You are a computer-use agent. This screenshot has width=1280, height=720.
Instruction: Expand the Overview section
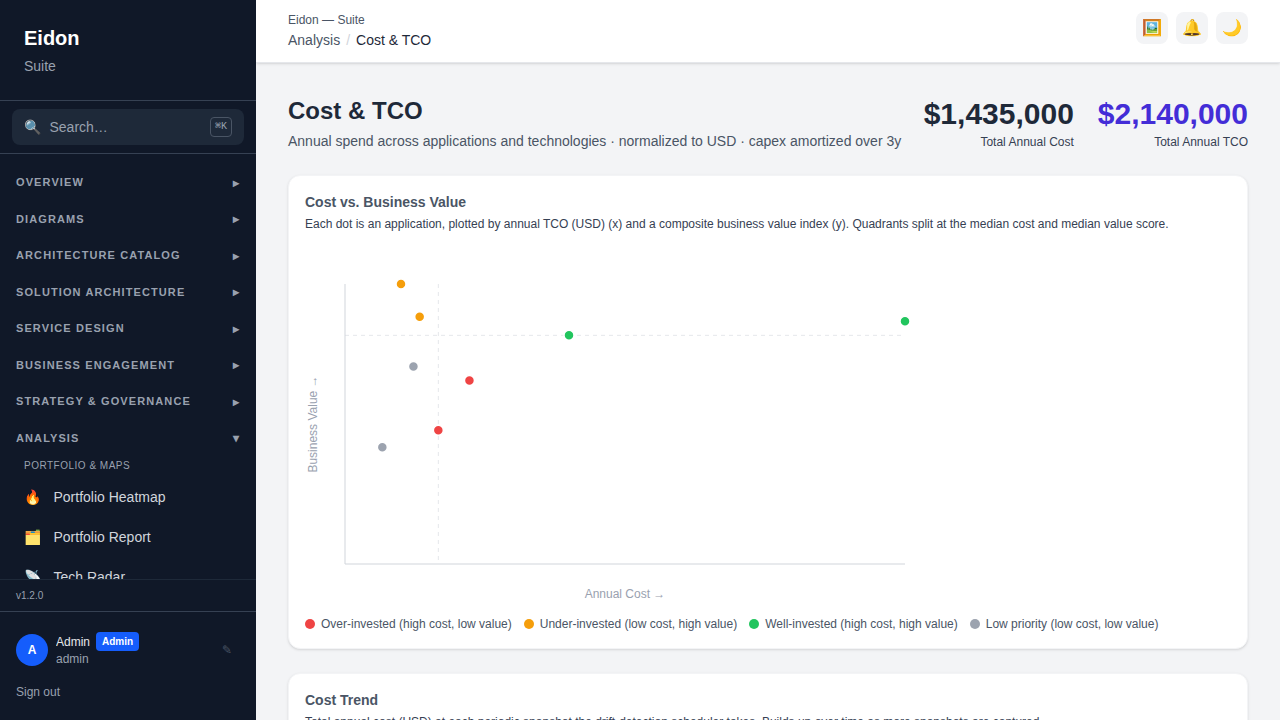[x=128, y=183]
